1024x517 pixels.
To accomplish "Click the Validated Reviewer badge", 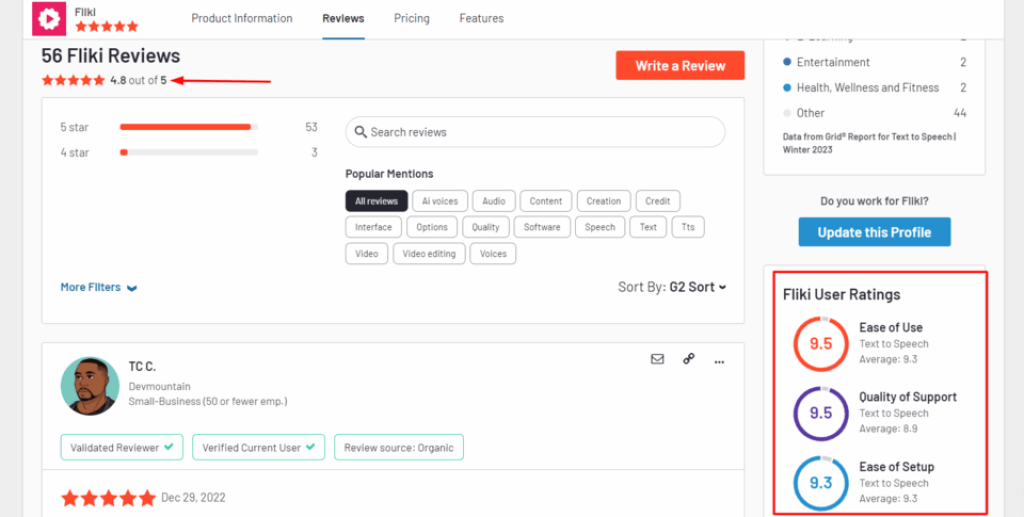I will click(122, 447).
